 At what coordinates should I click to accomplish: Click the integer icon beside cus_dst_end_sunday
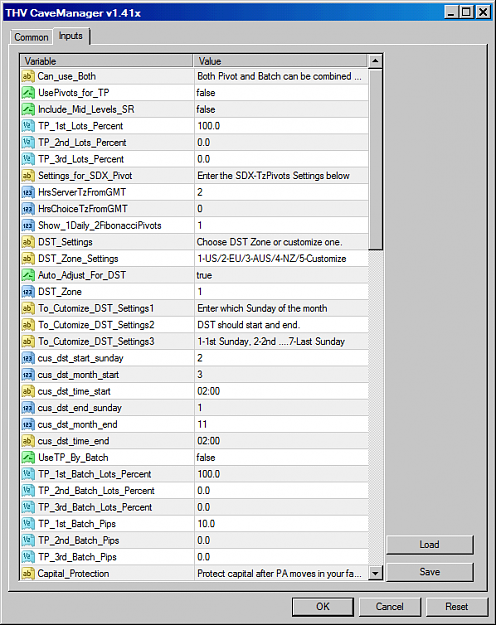28,408
